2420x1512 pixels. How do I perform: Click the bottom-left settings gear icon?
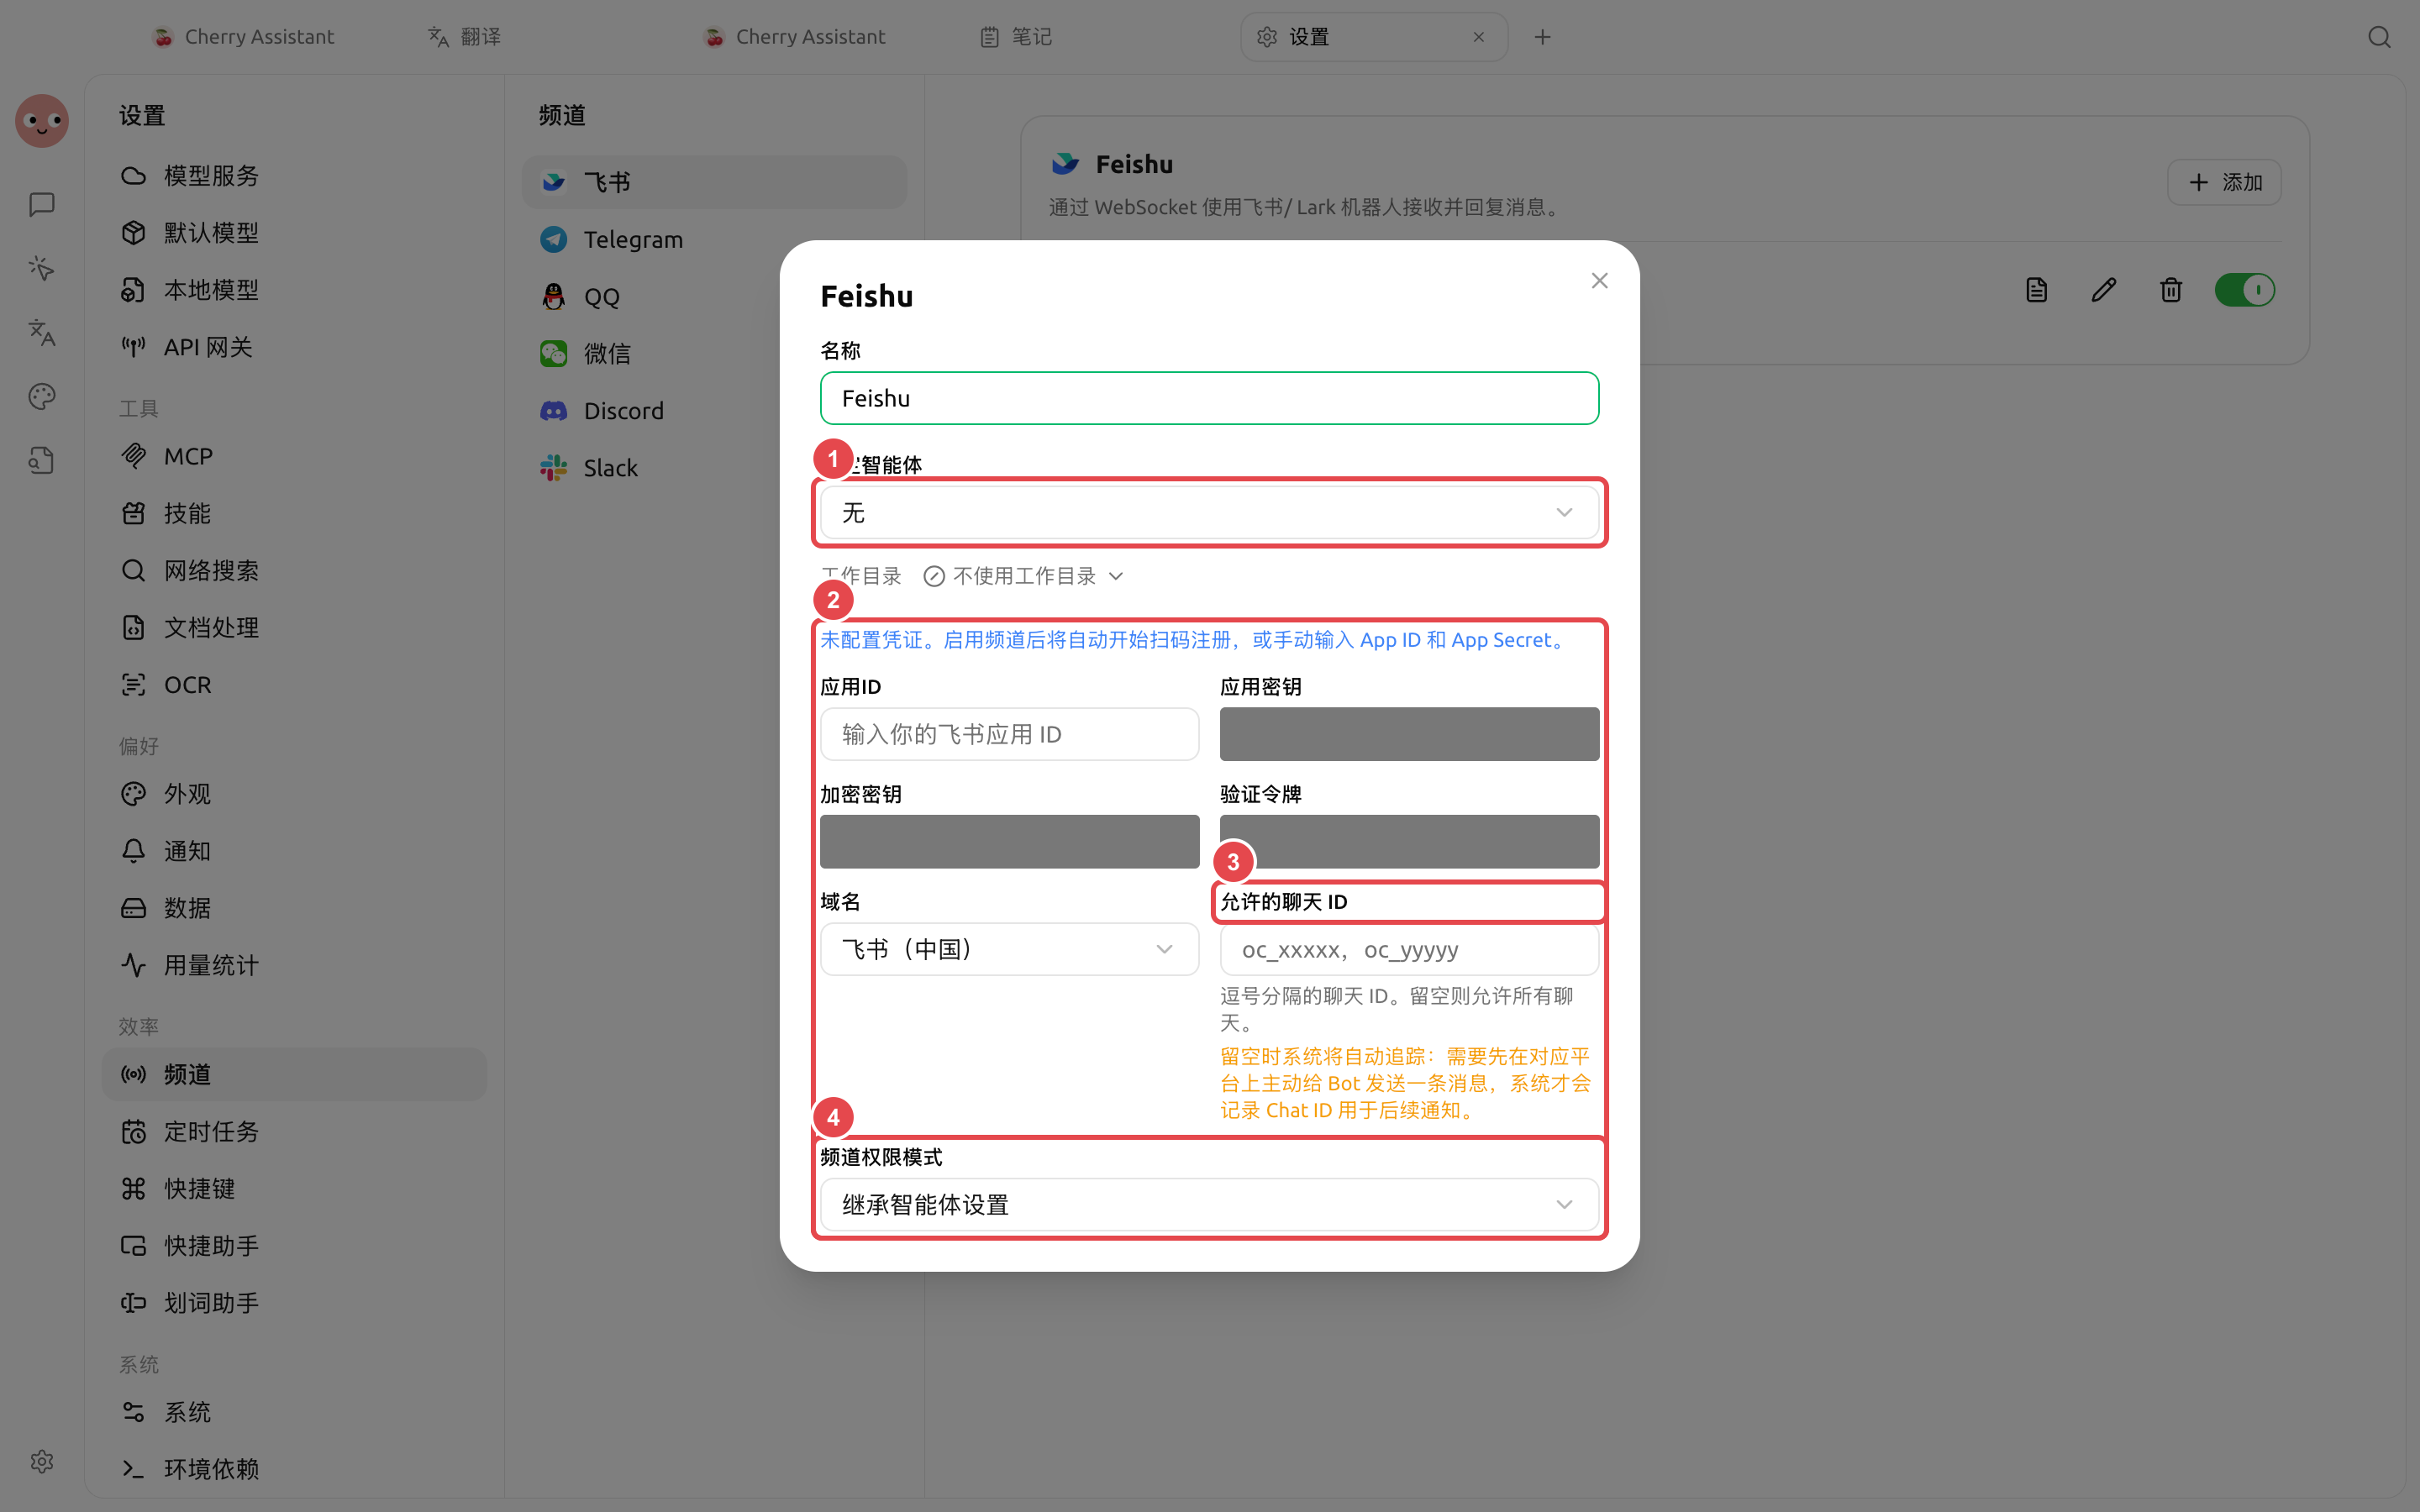42,1462
